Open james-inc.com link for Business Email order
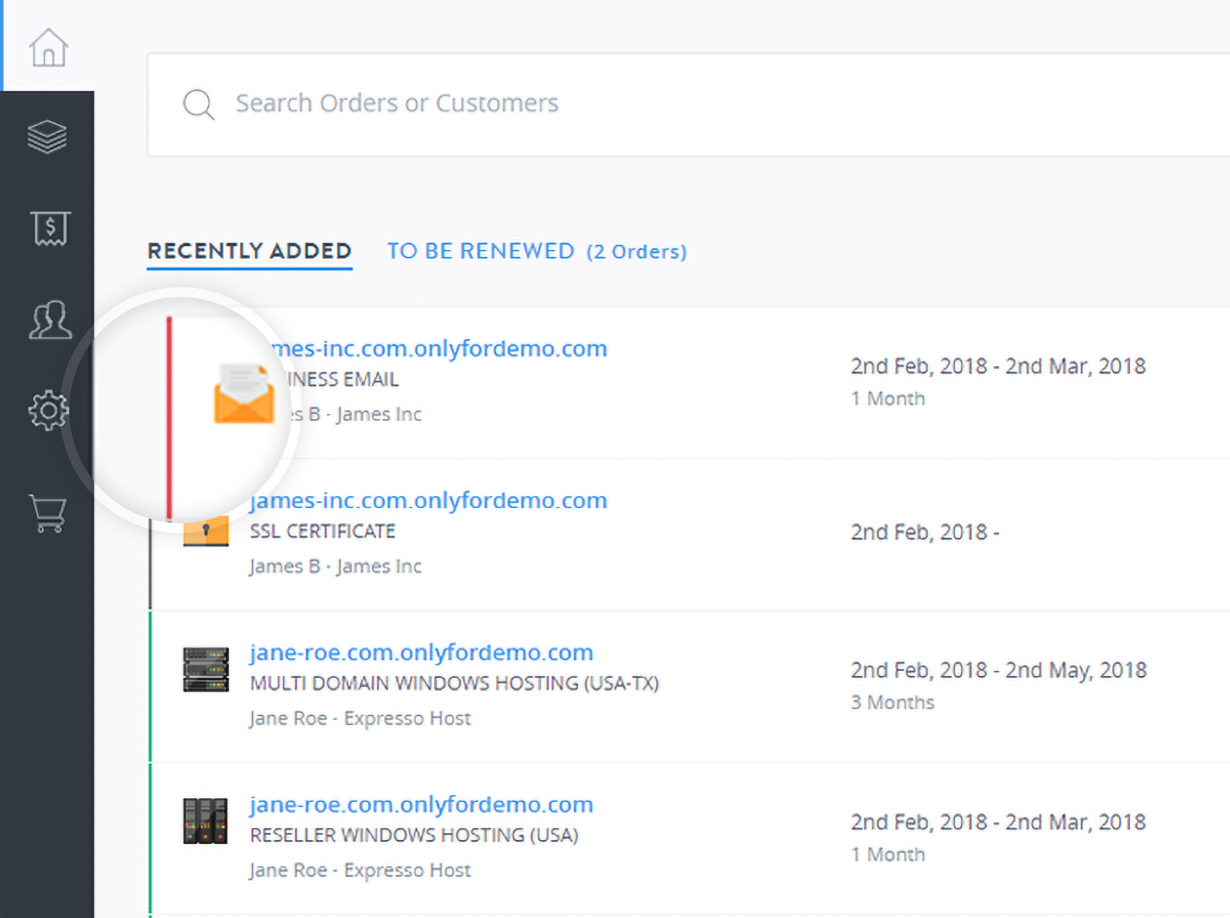This screenshot has width=1230, height=918. 440,348
